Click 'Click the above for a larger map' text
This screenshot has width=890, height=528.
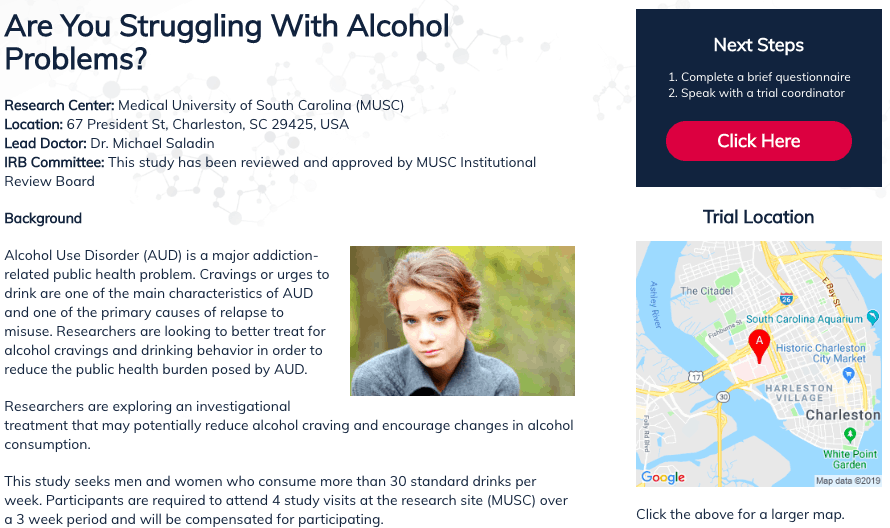(x=740, y=514)
